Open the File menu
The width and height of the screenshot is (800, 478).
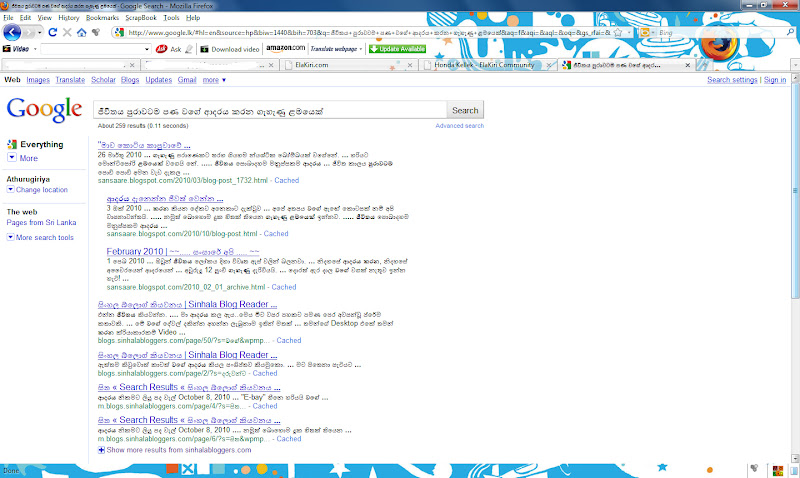pos(8,17)
